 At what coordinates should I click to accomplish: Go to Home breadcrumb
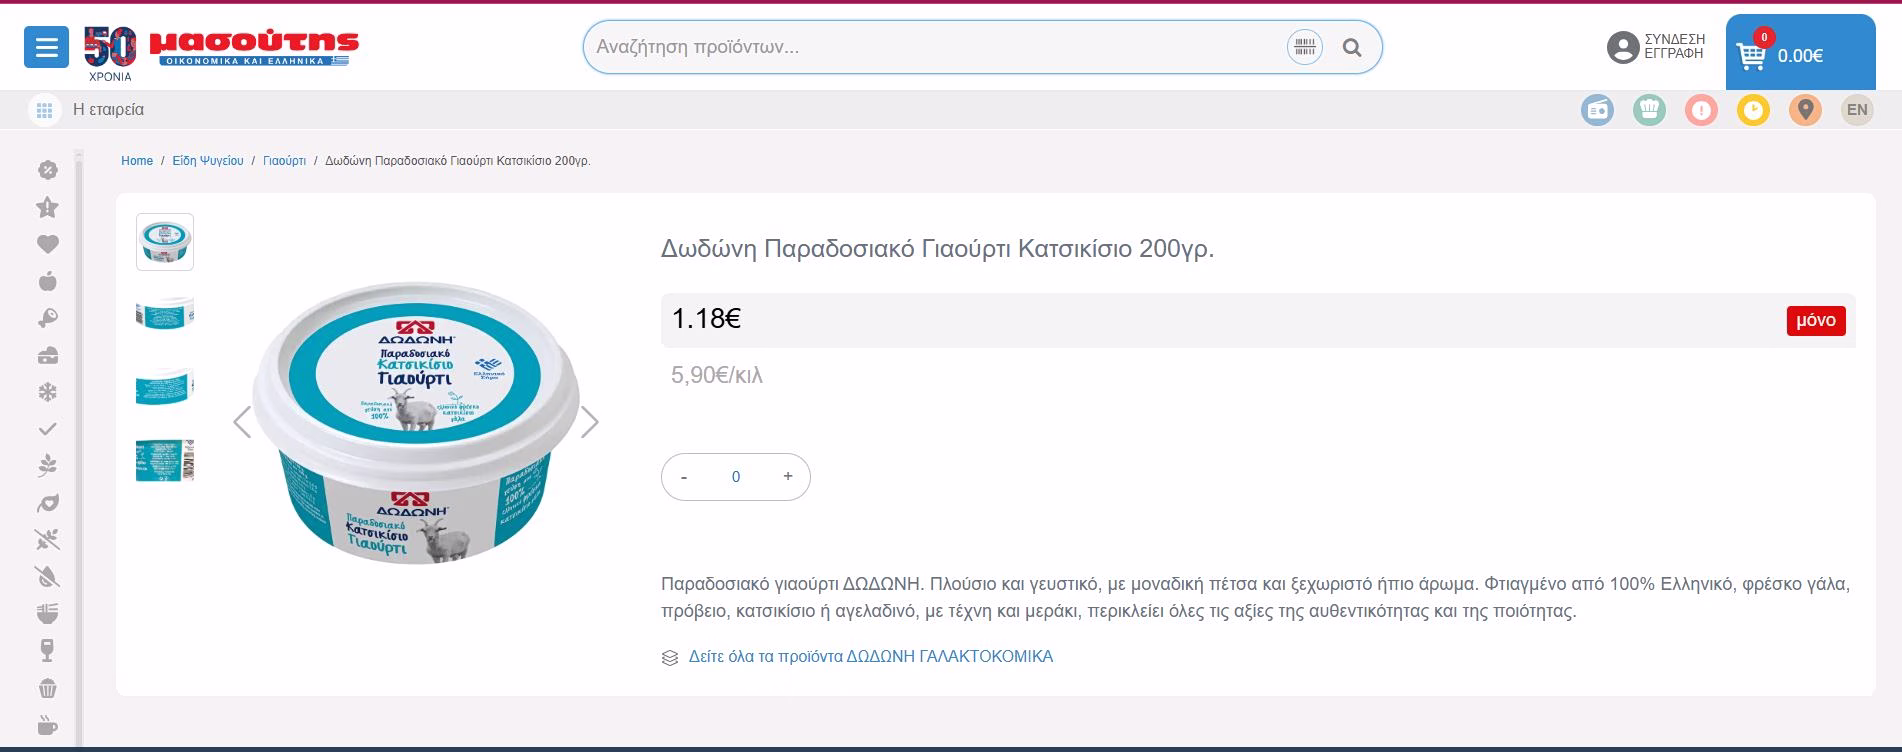[x=137, y=161]
